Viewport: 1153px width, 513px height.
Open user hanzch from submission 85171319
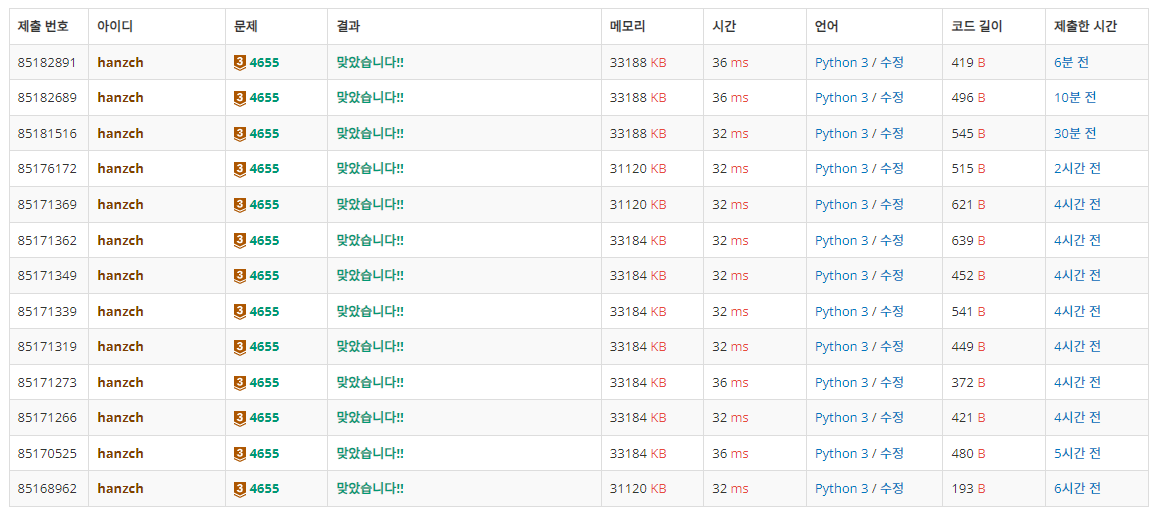pyautogui.click(x=120, y=347)
